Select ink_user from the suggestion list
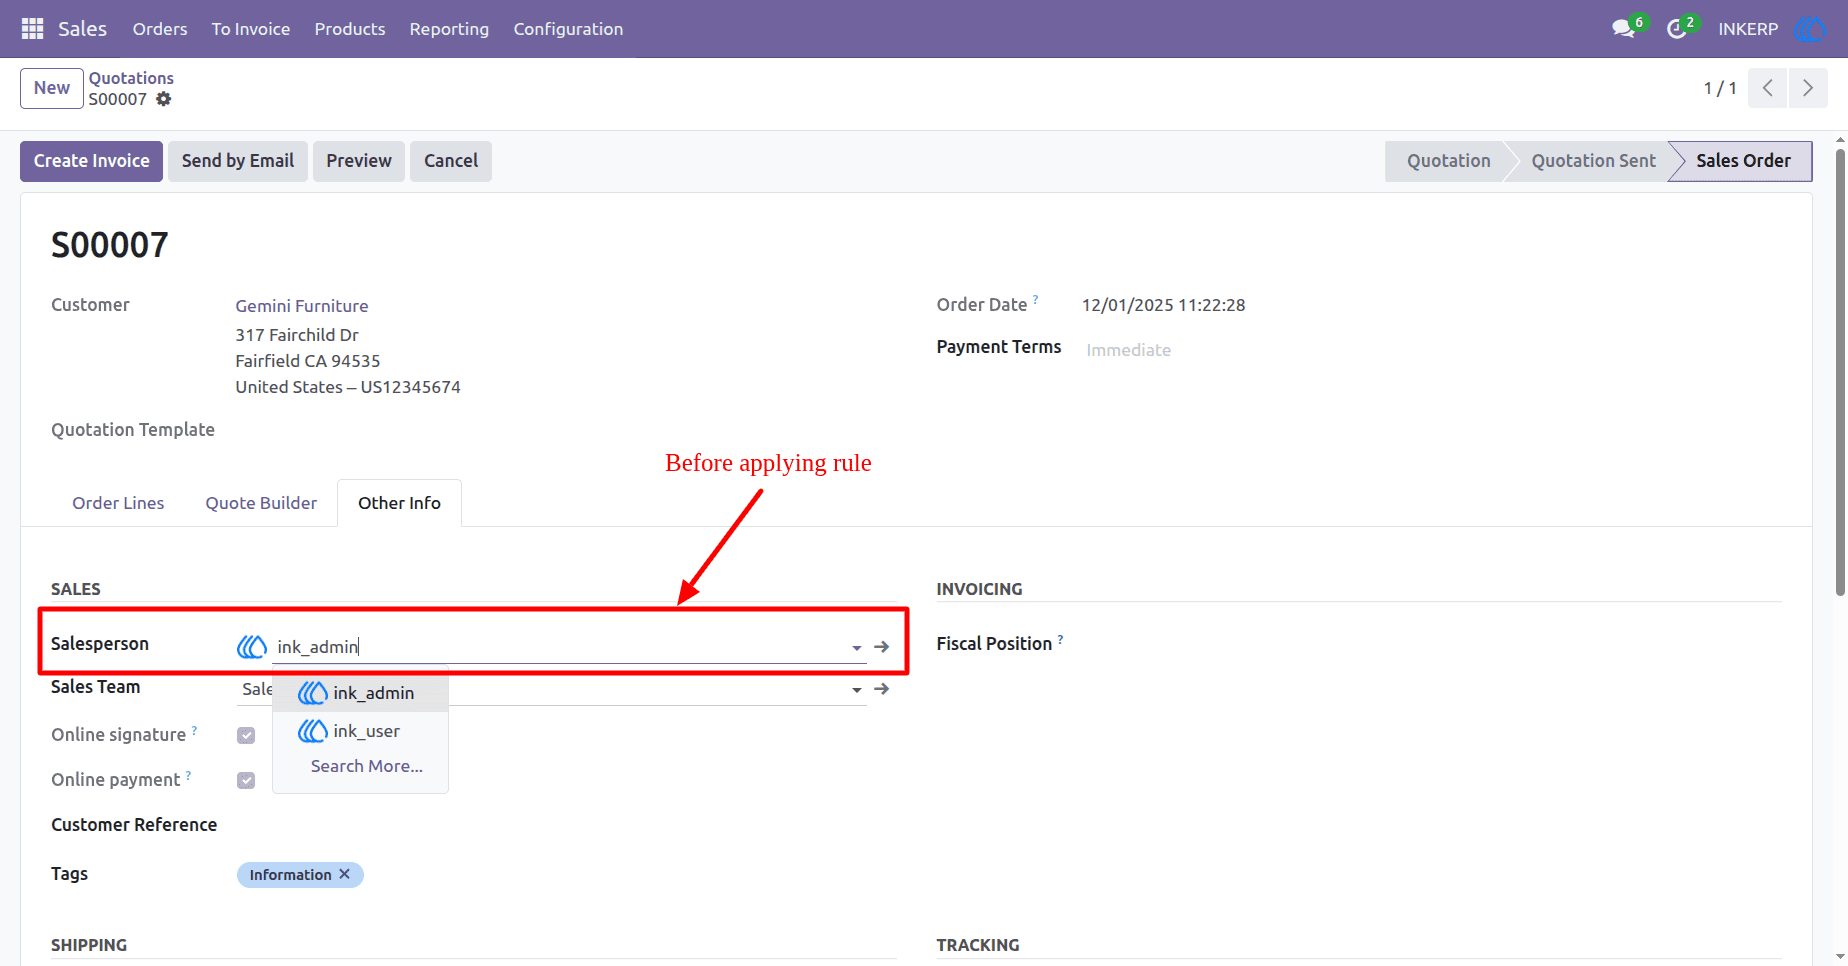 pos(360,731)
